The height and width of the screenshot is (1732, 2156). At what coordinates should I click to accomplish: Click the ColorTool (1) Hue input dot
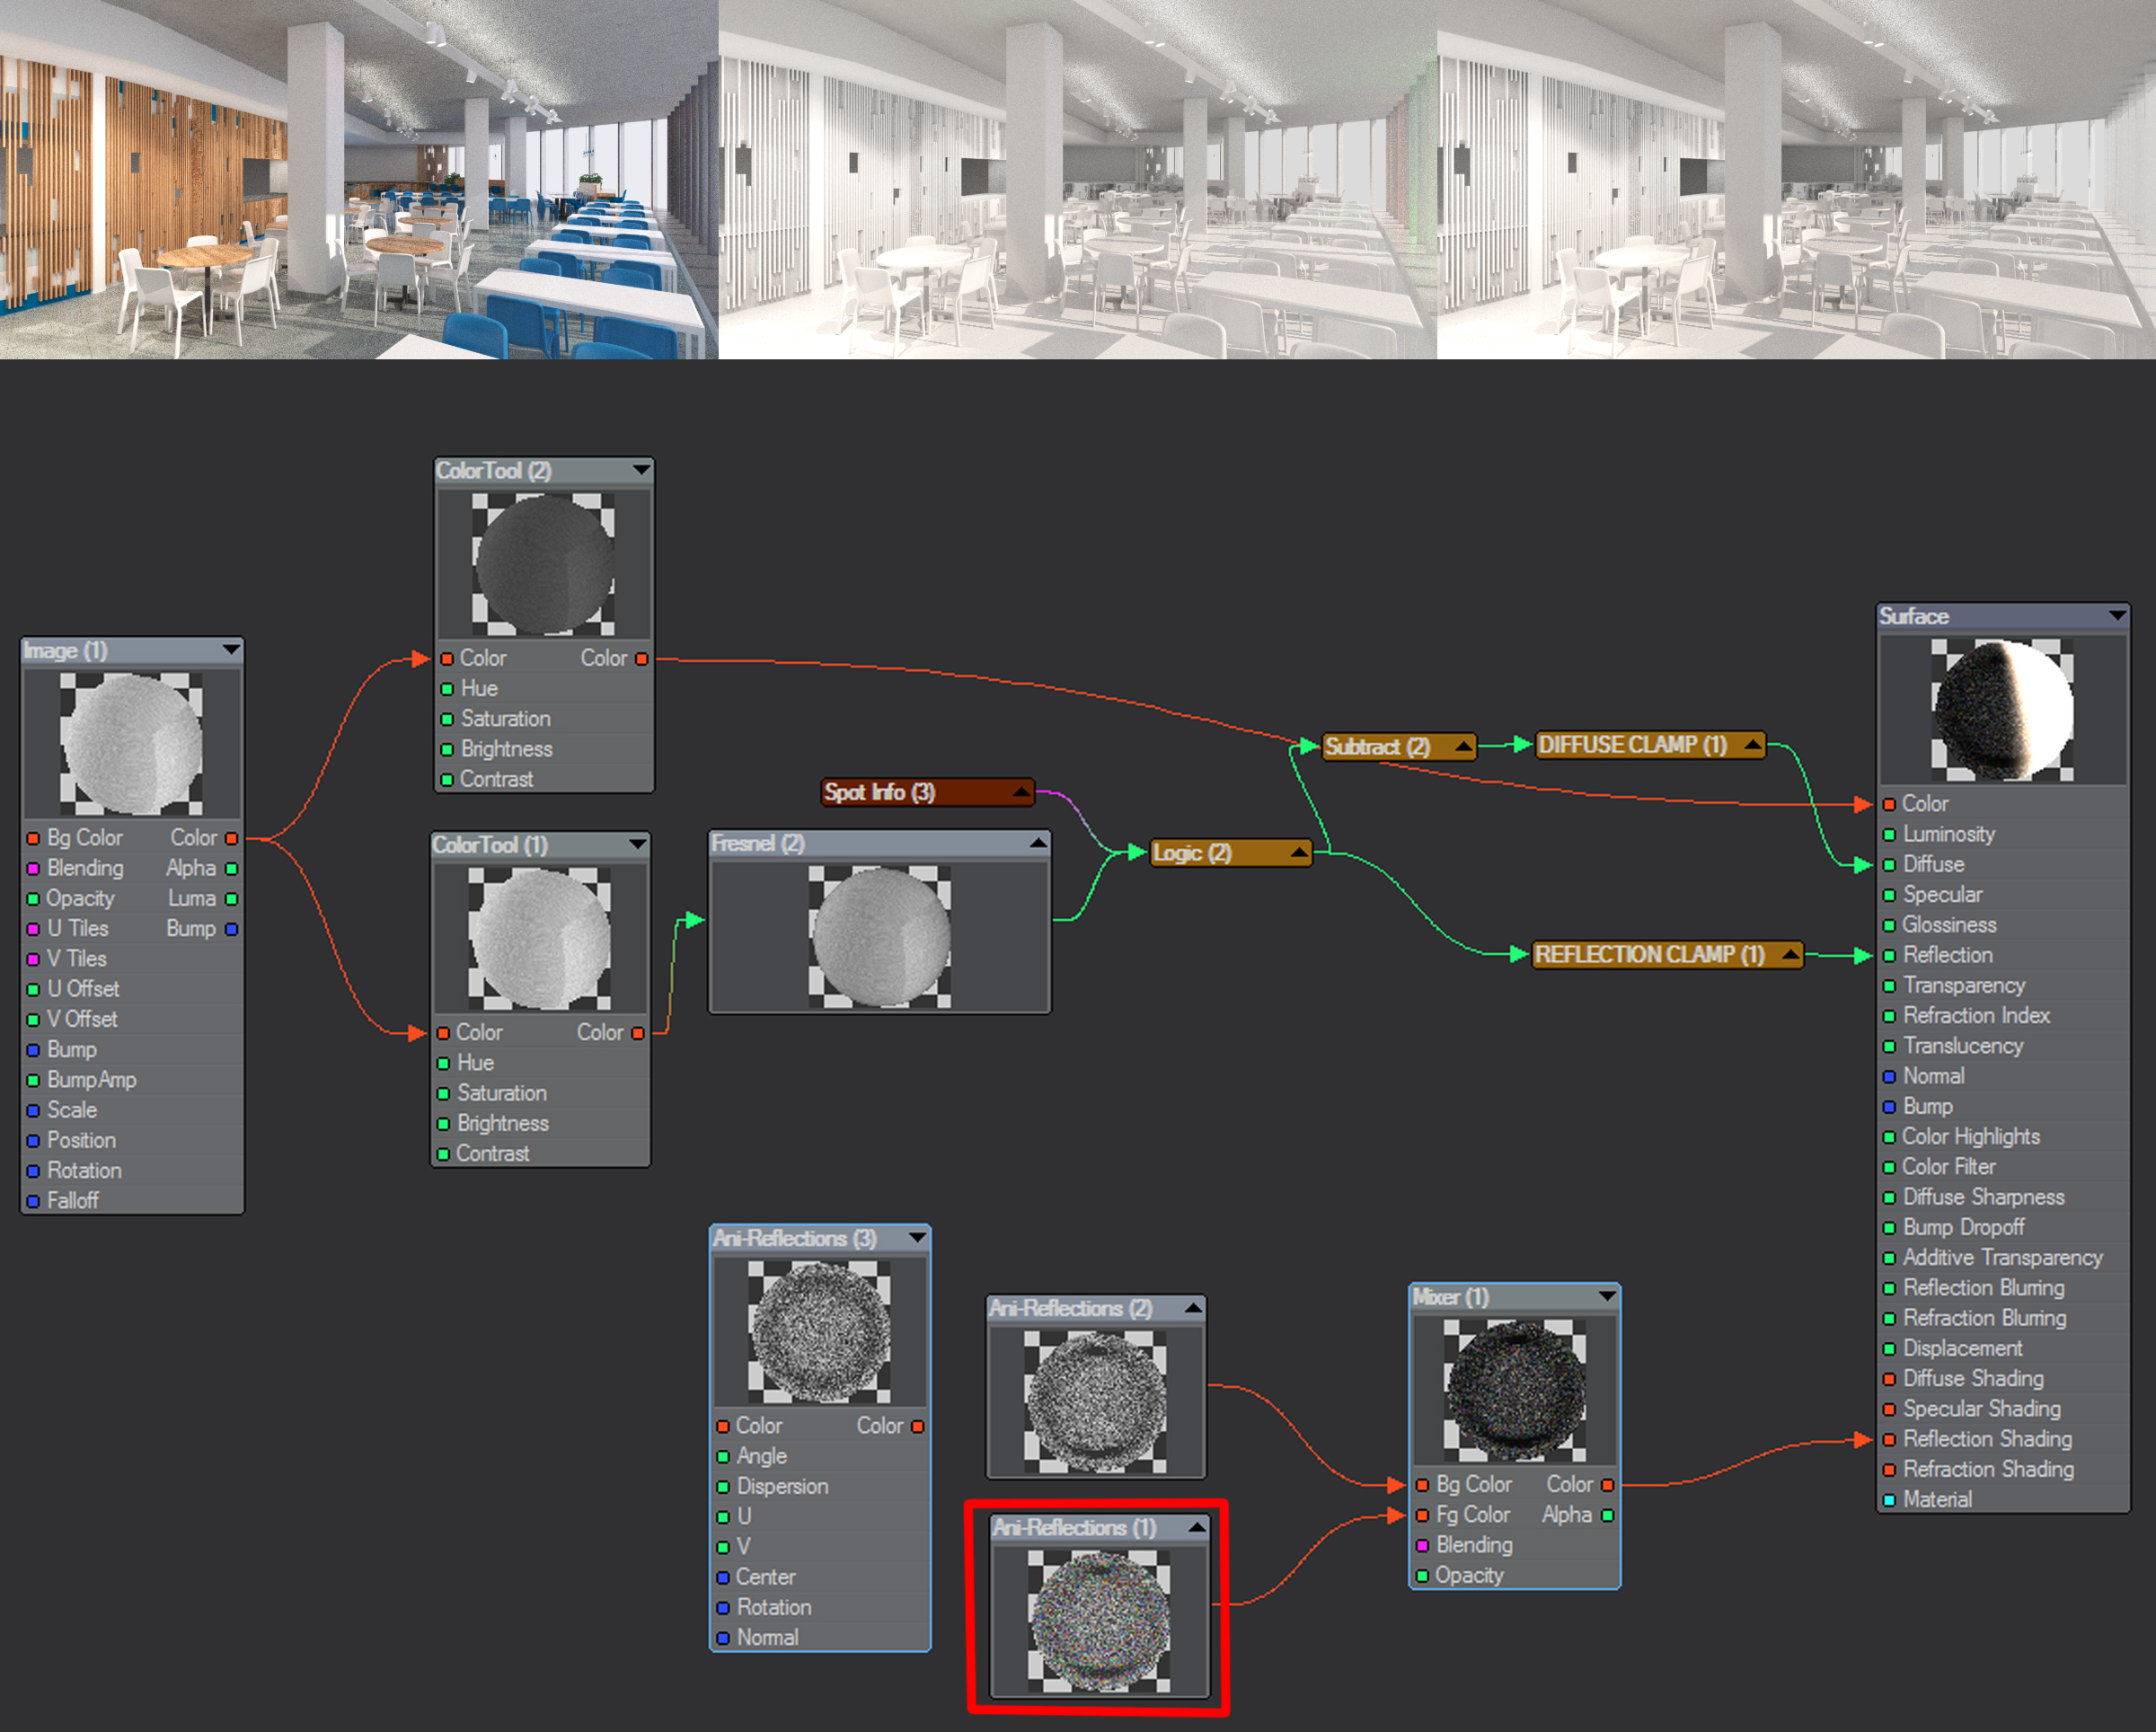(443, 1063)
